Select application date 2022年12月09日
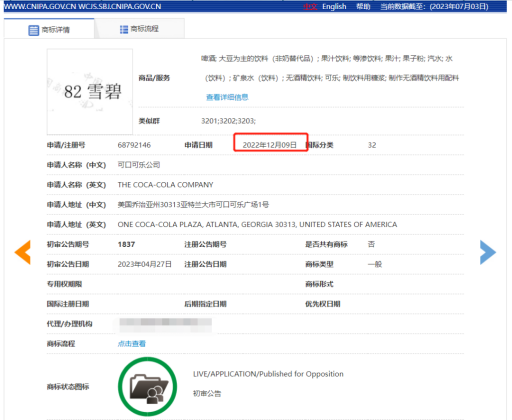The width and height of the screenshot is (512, 420). 270,145
